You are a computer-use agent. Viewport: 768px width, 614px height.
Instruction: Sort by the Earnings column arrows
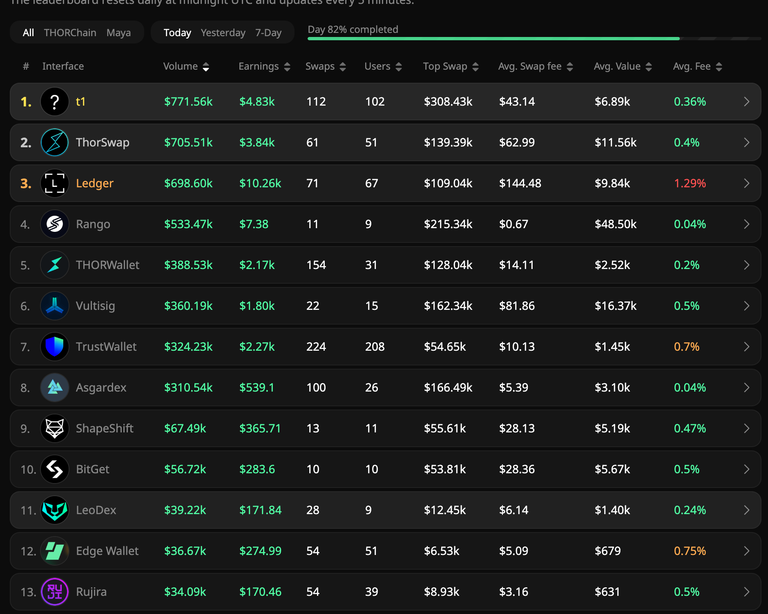coord(287,67)
